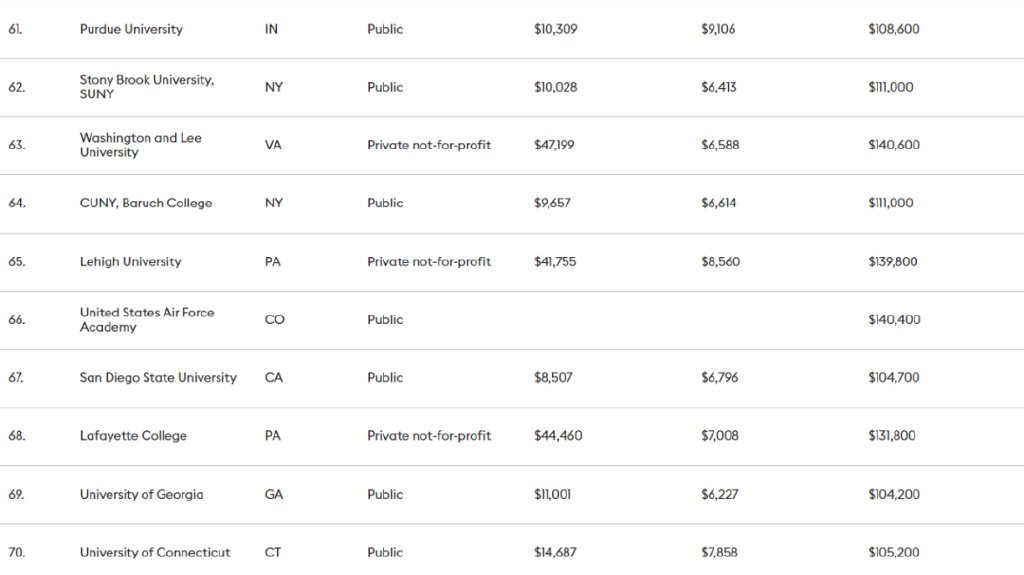Click CUNY, Baruch College name
Viewport: 1024px width, 575px height.
coord(146,203)
